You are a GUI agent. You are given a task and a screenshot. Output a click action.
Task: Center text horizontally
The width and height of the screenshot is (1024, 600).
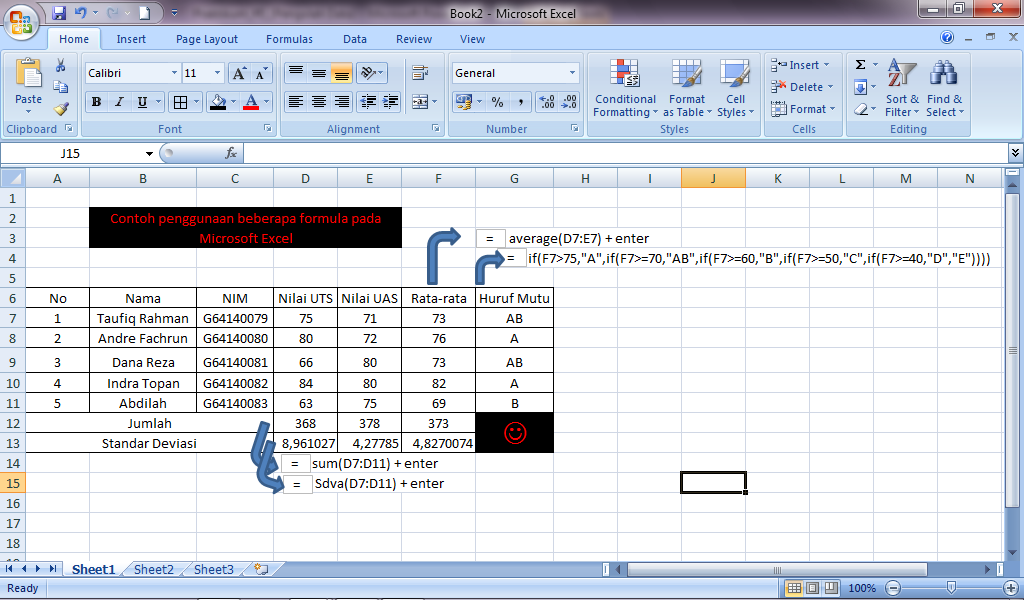319,102
